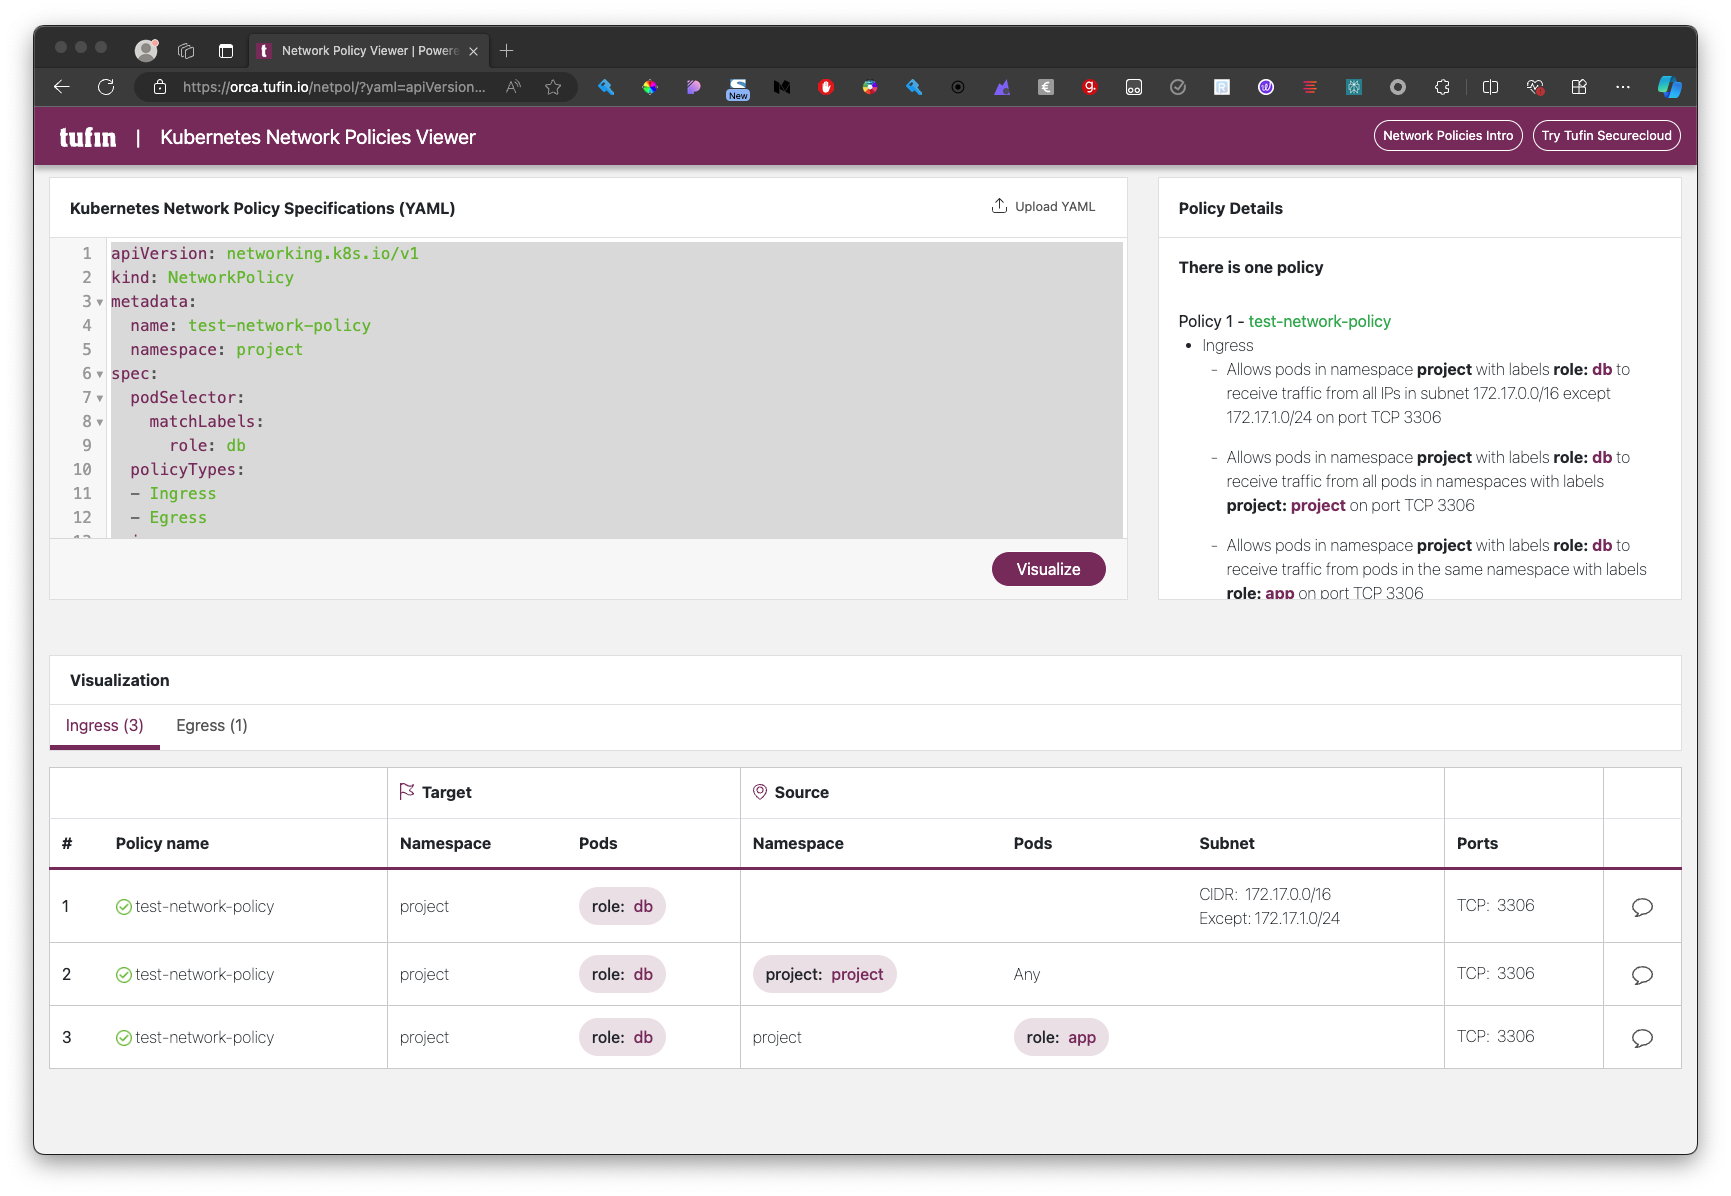Collapse the metadata fold arrow on line 3
The image size is (1731, 1196).
tap(100, 302)
